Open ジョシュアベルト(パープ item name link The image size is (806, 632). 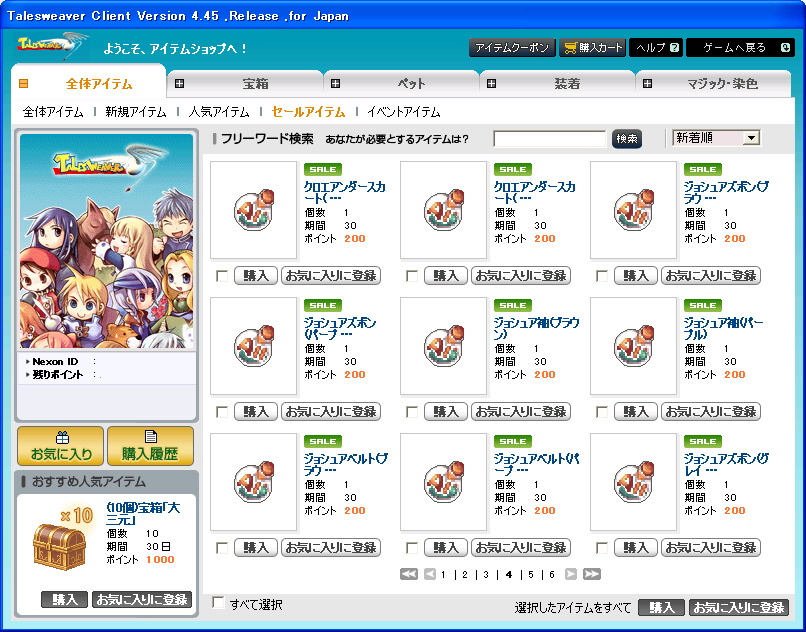[x=536, y=464]
